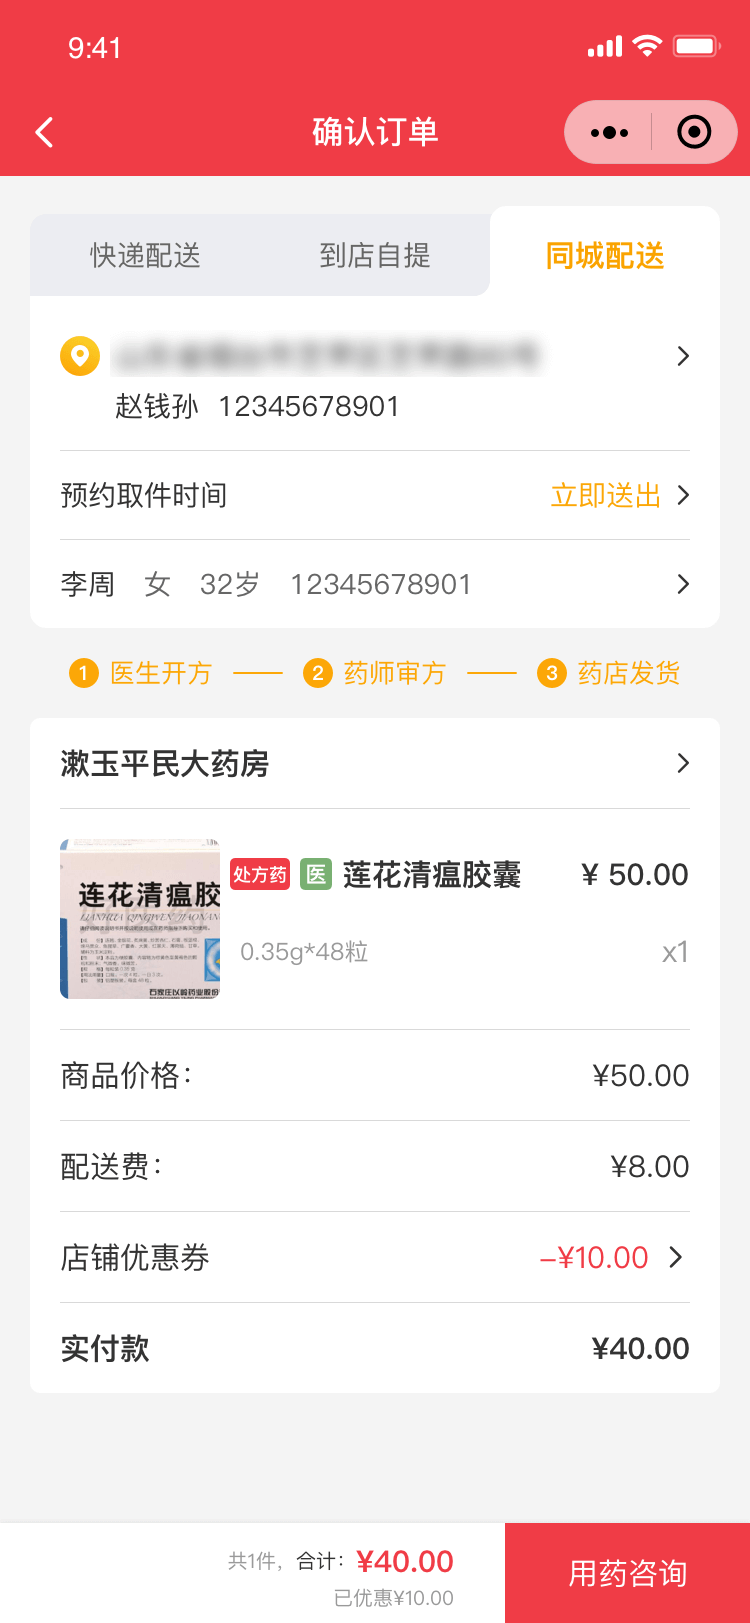The width and height of the screenshot is (750, 1623).
Task: Tap the mini program close target icon
Action: (x=694, y=132)
